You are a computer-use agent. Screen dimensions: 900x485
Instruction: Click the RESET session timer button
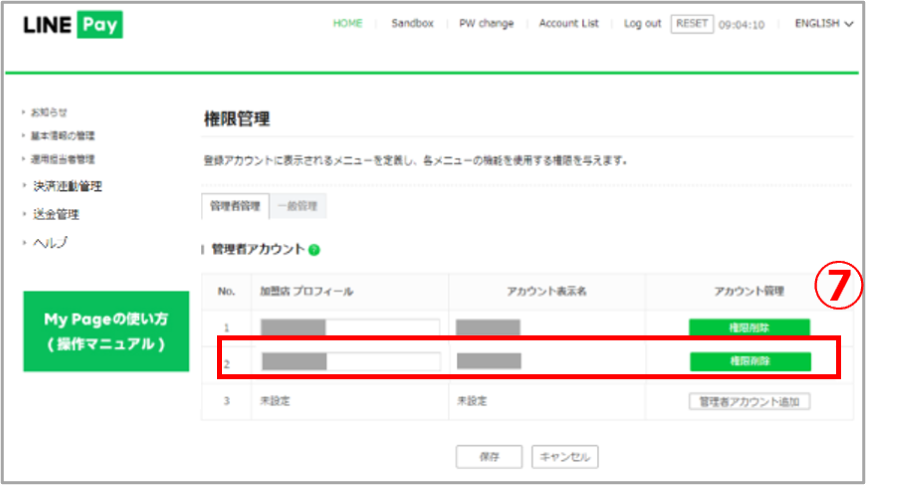point(692,24)
